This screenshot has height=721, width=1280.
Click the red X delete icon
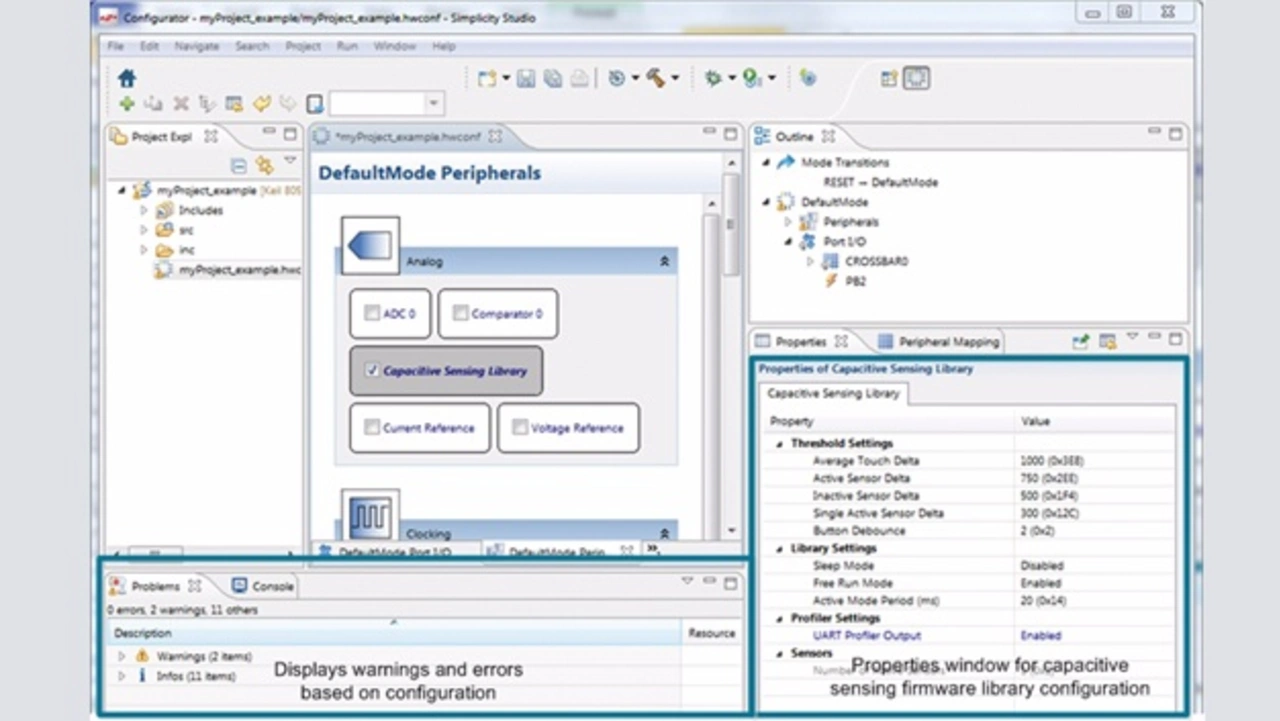click(181, 104)
